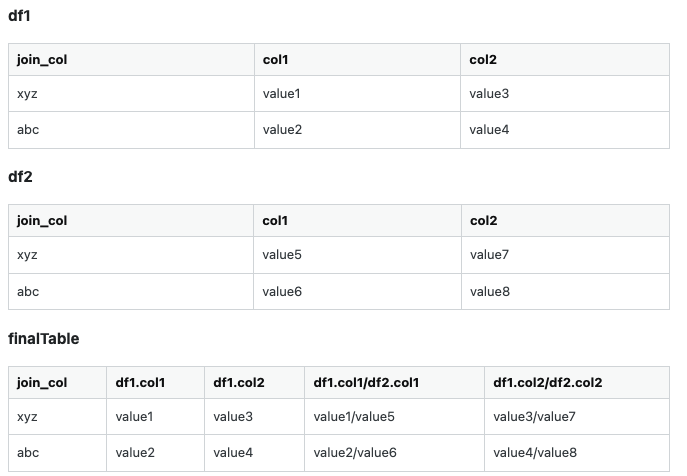Viewport: 687px width, 476px height.
Task: Select the df2 heading text
Action: click(20, 177)
